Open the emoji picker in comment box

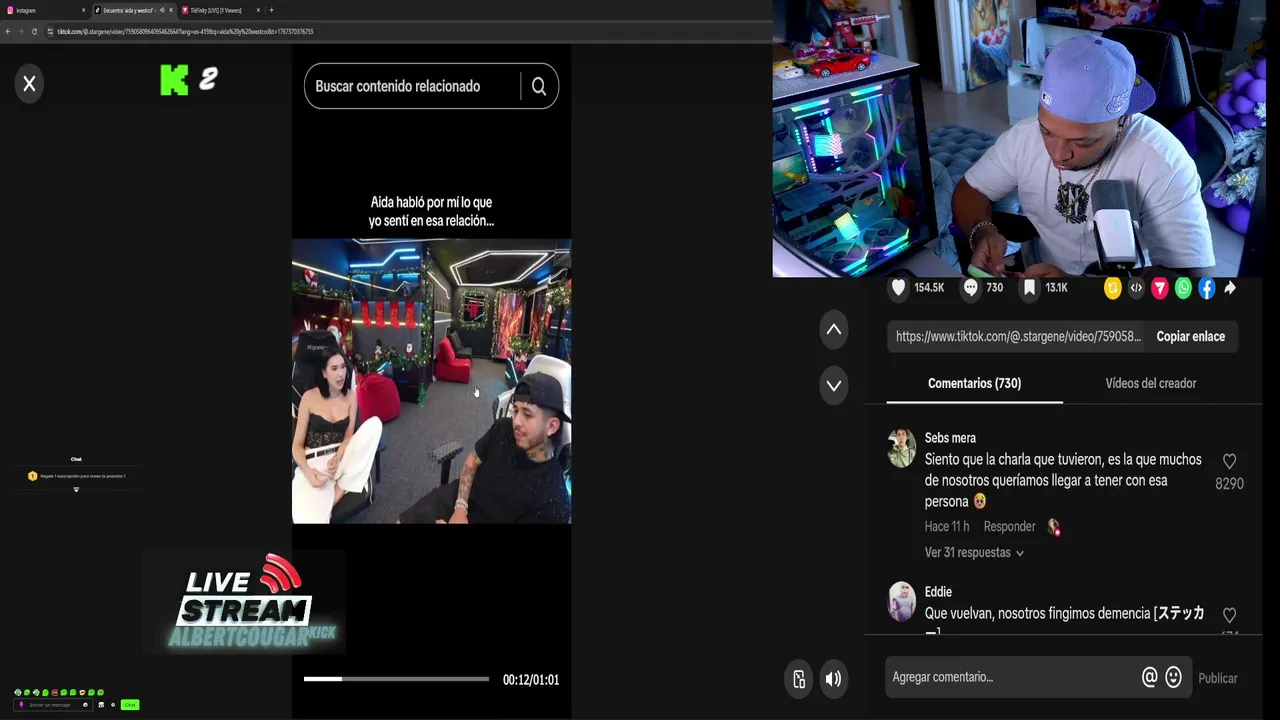pyautogui.click(x=1174, y=678)
